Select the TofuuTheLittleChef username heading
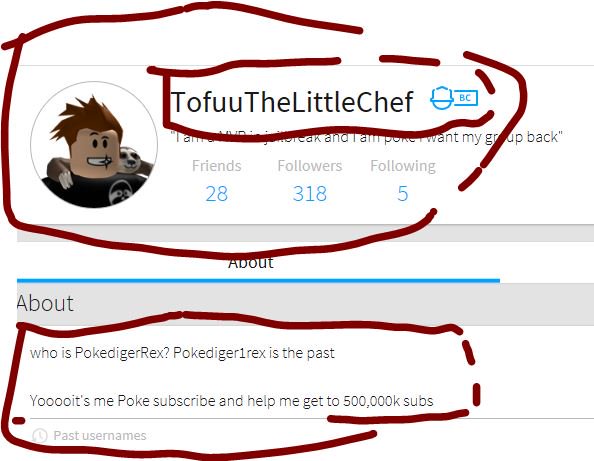 (292, 102)
